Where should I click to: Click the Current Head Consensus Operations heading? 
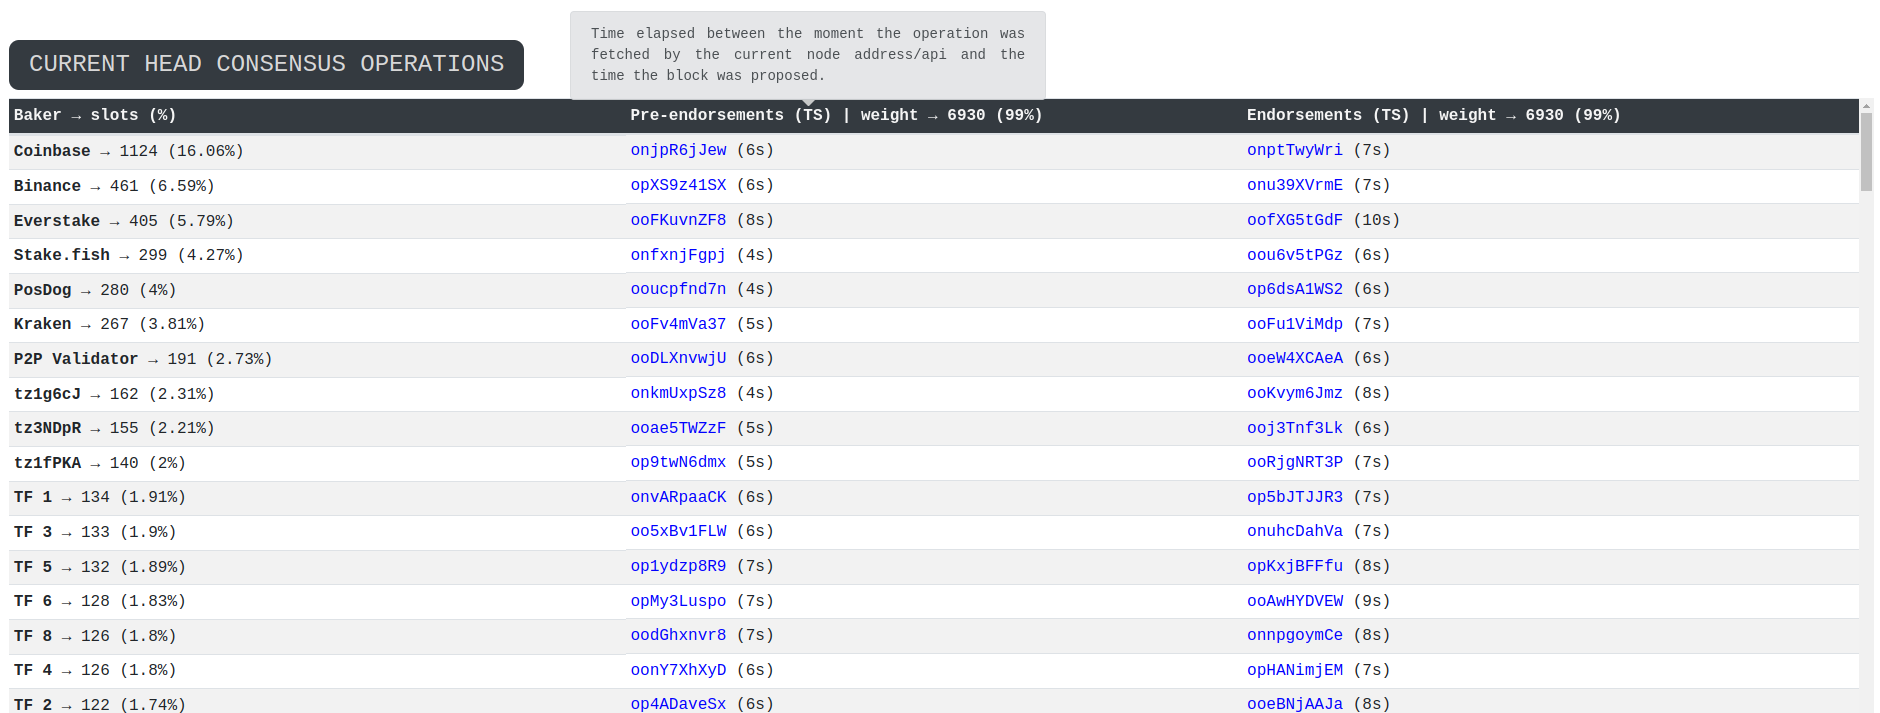coord(266,64)
